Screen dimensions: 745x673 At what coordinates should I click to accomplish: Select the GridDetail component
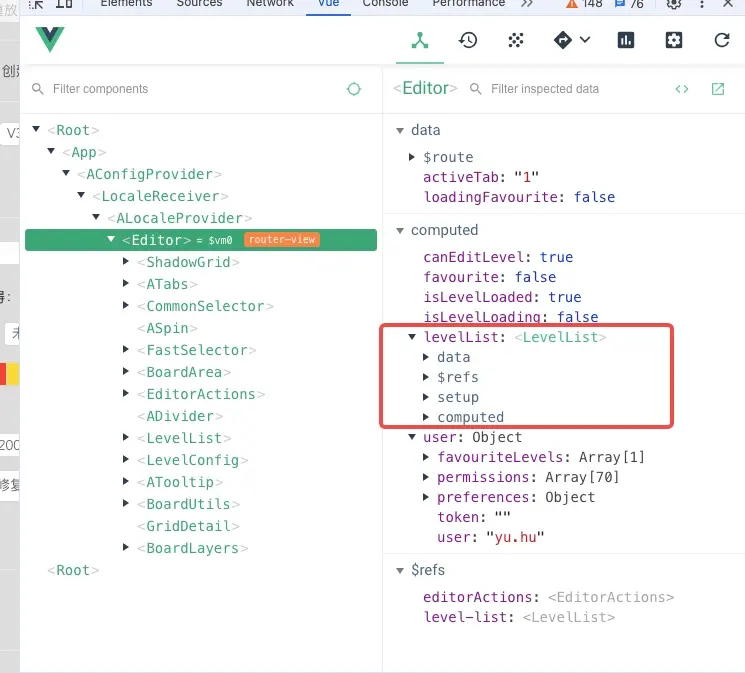click(188, 526)
